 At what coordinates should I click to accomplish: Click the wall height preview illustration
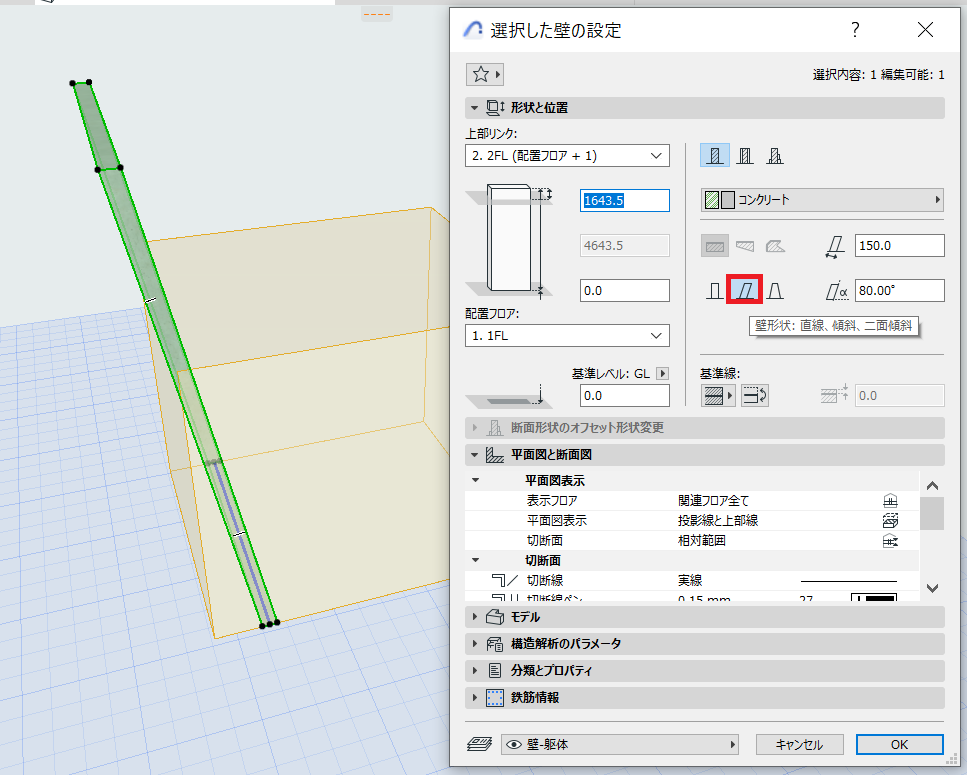coord(509,241)
